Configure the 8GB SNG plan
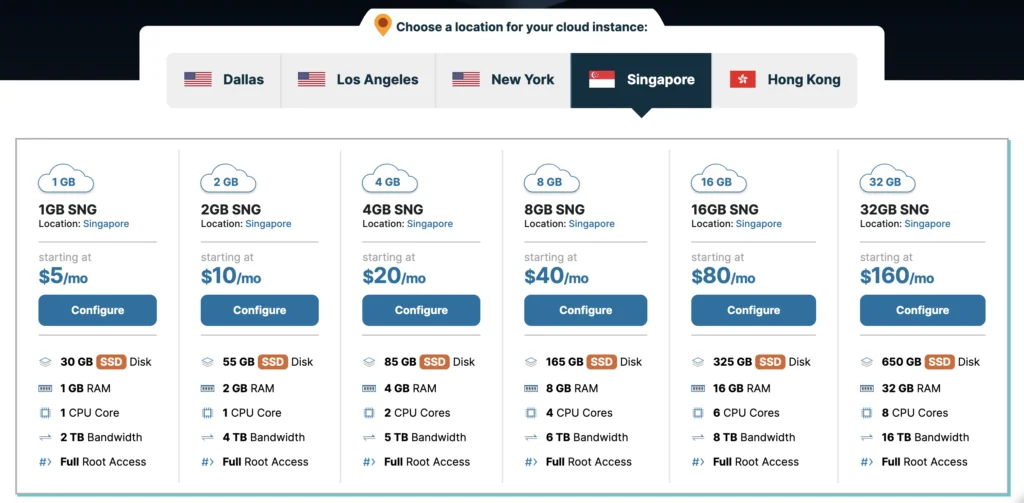Viewport: 1024px width, 503px height. click(x=586, y=310)
